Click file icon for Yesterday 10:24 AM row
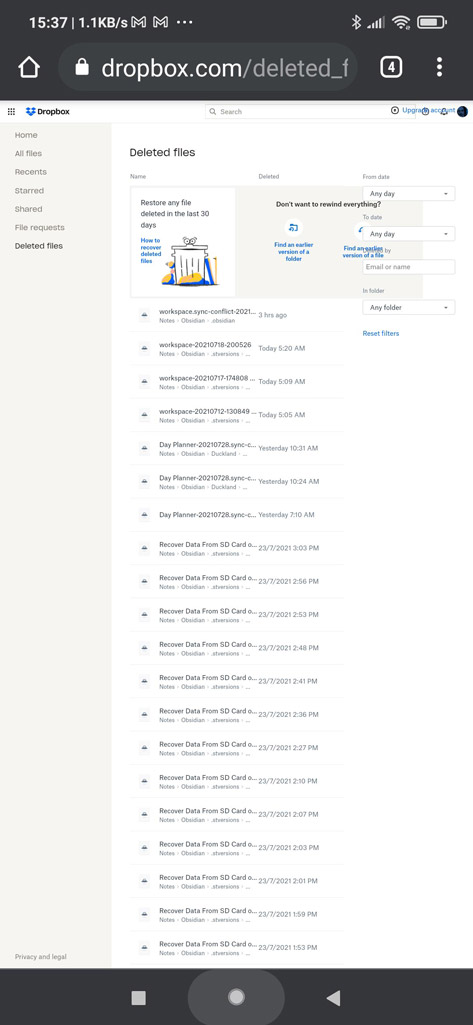Image resolution: width=473 pixels, height=1025 pixels. pyautogui.click(x=145, y=482)
